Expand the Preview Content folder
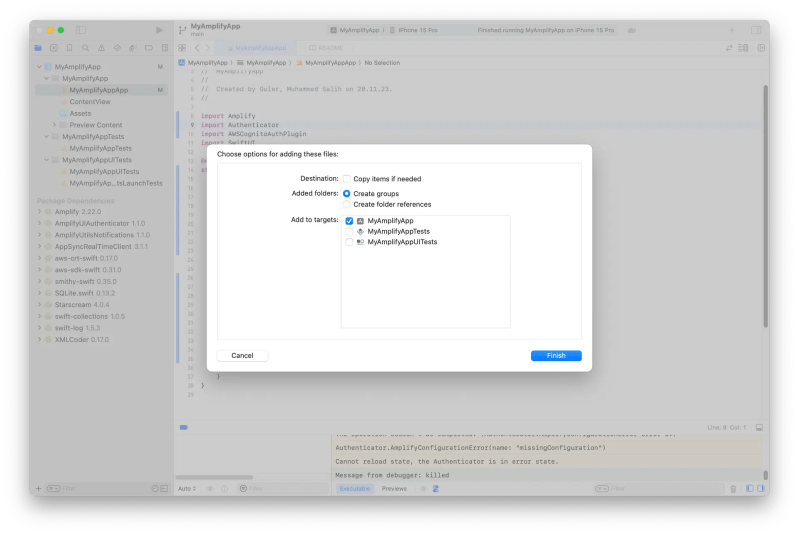The height and width of the screenshot is (535, 799). tap(55, 125)
